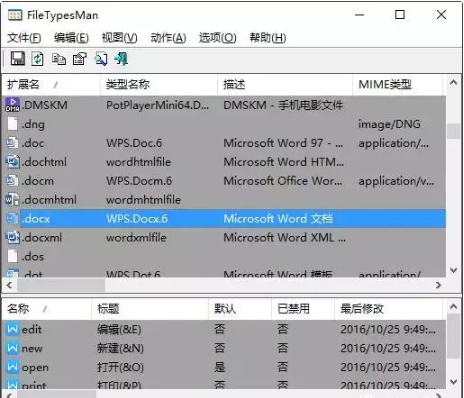Image resolution: width=464 pixels, height=398 pixels.
Task: Select the new action name
Action: coord(32,349)
